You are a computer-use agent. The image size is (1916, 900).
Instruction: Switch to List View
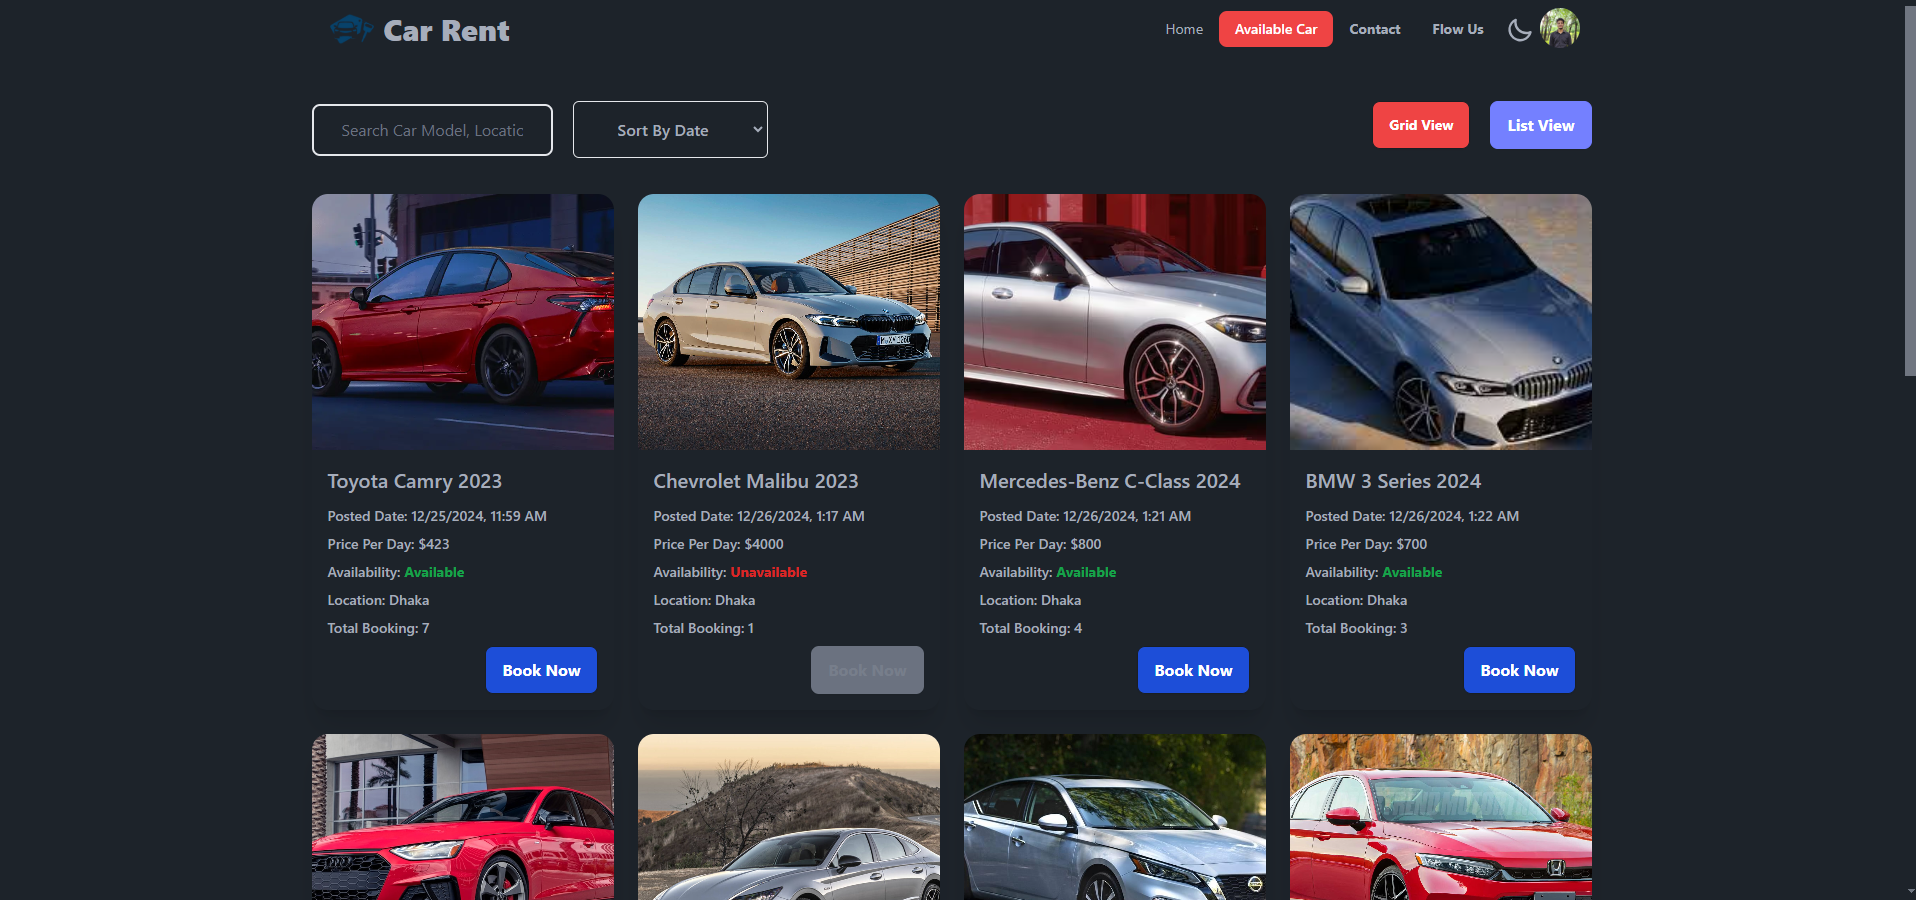coord(1541,125)
